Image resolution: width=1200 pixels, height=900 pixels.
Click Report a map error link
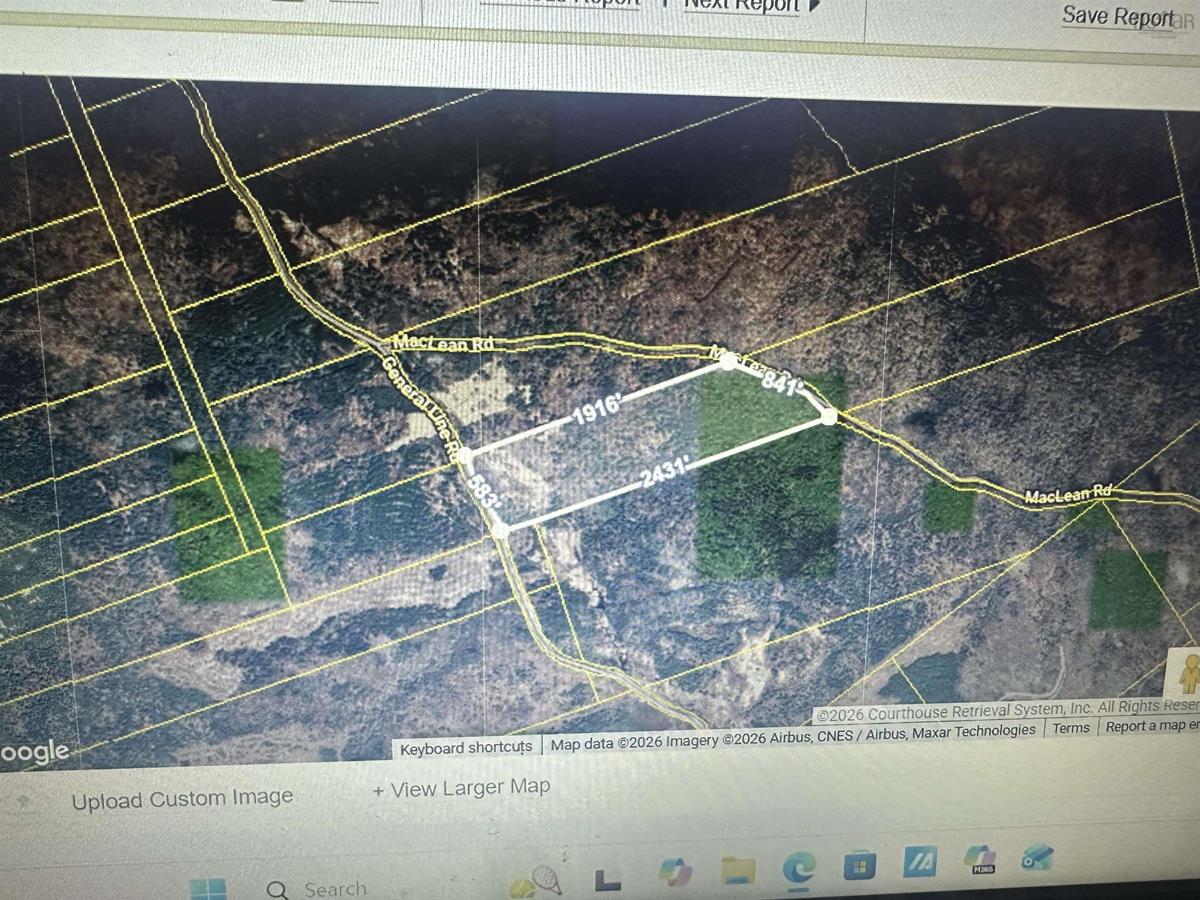point(1151,726)
